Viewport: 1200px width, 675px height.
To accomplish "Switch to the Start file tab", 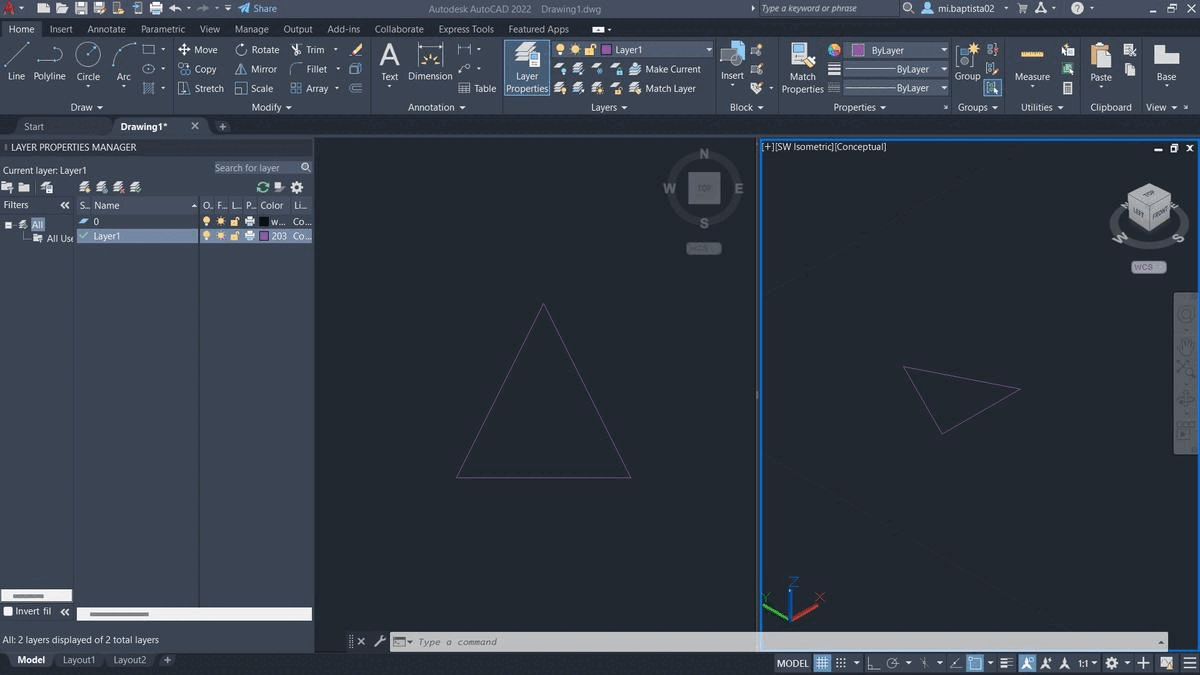I will (34, 127).
